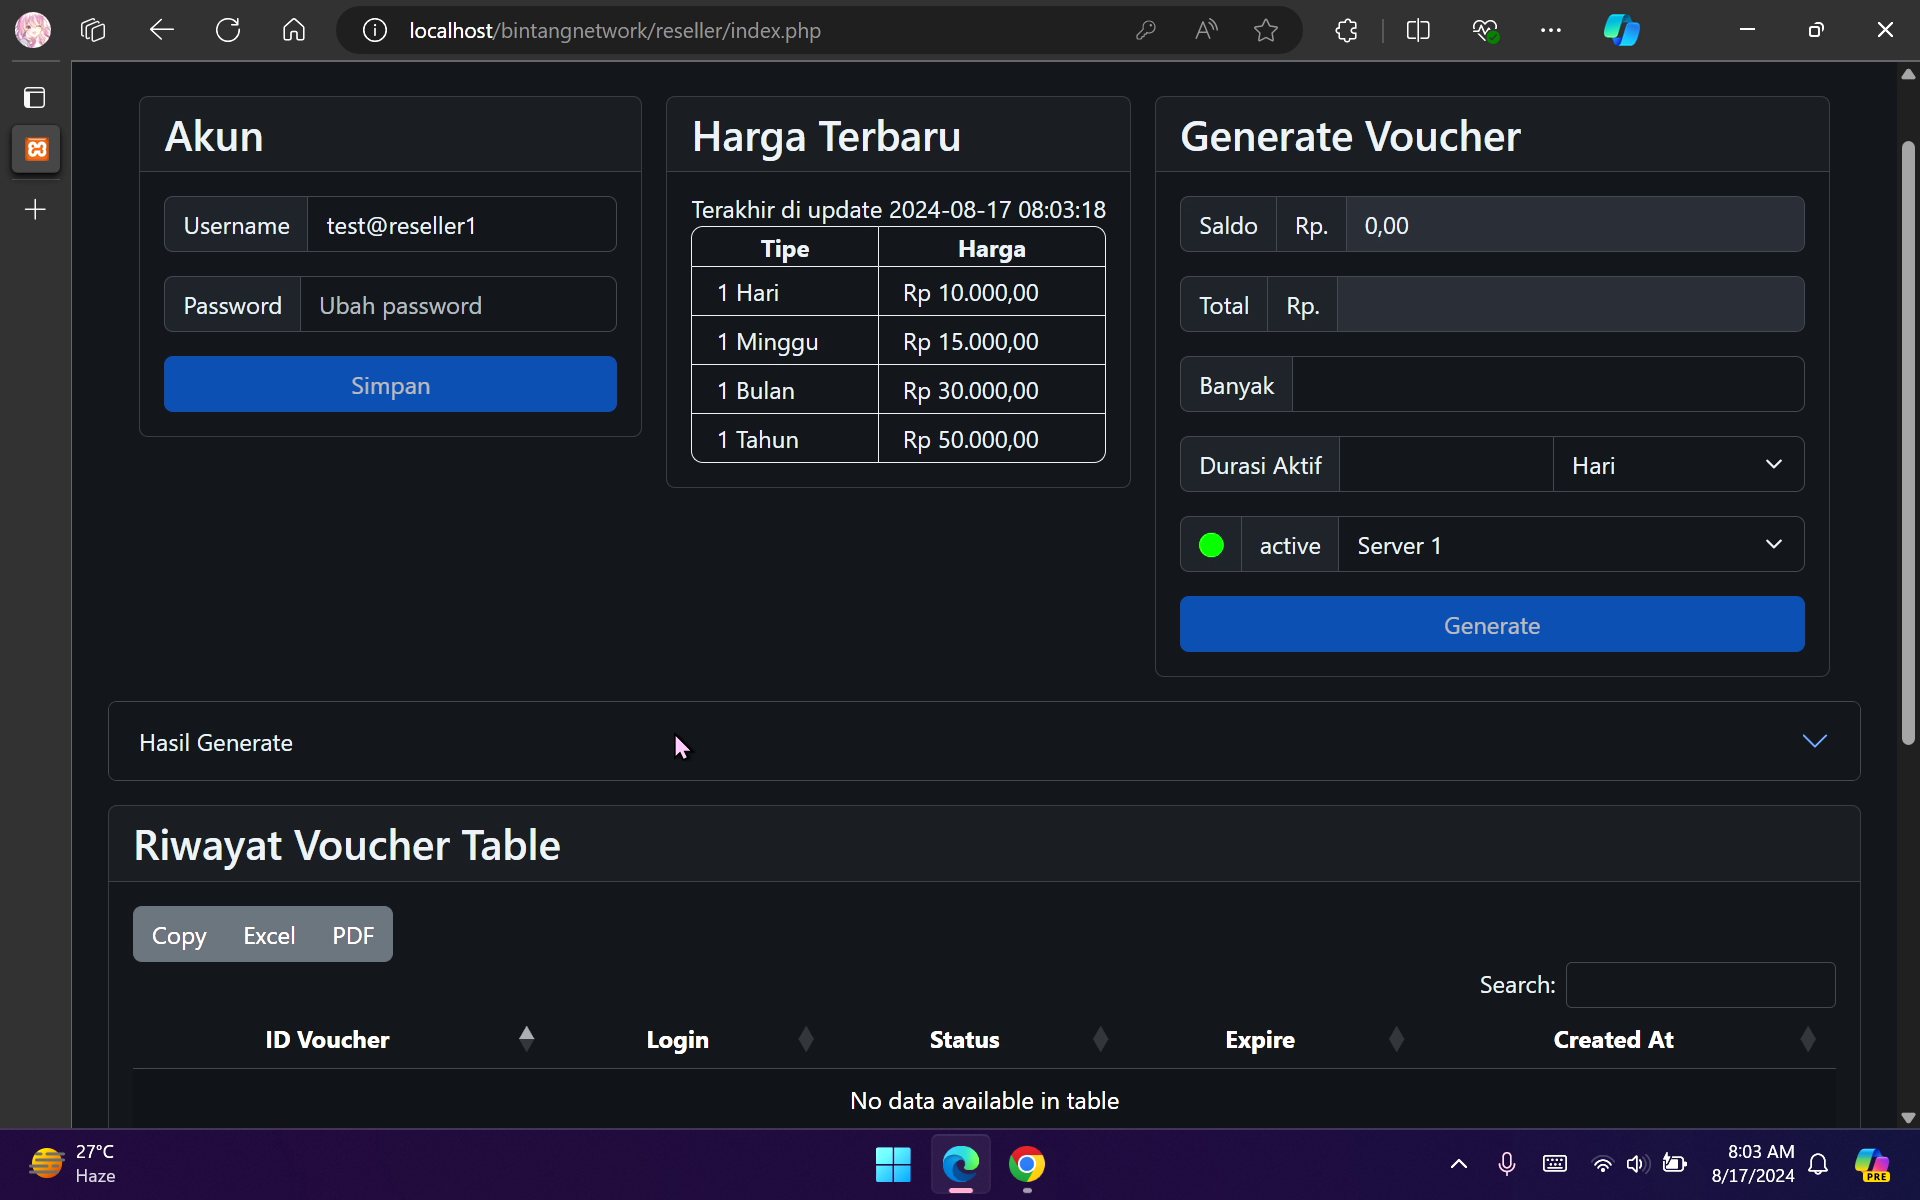The image size is (1920, 1200).
Task: Open saved password key icon
Action: [x=1146, y=30]
